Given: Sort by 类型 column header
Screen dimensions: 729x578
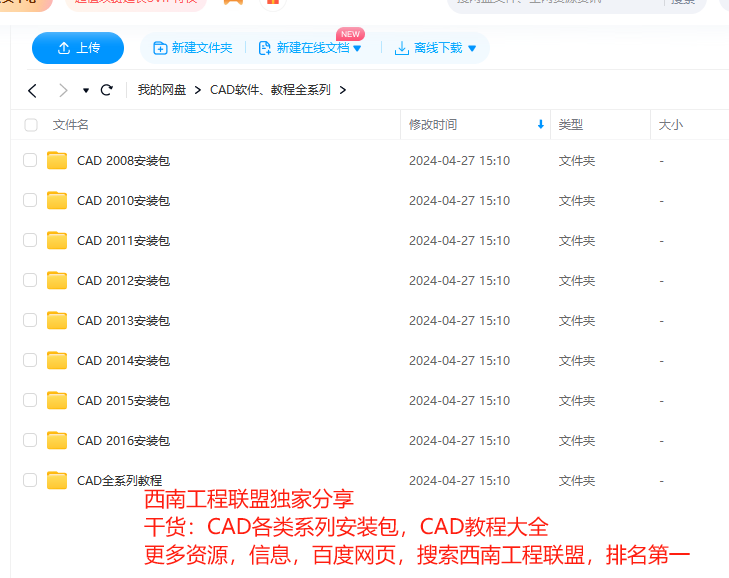Looking at the screenshot, I should click(x=570, y=125).
